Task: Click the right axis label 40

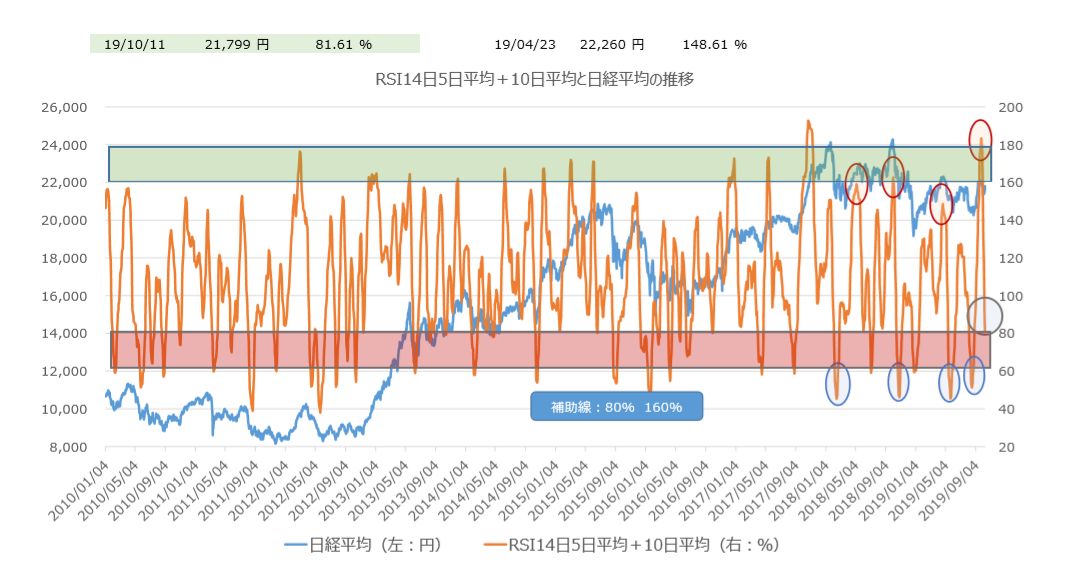Action: tap(1008, 409)
